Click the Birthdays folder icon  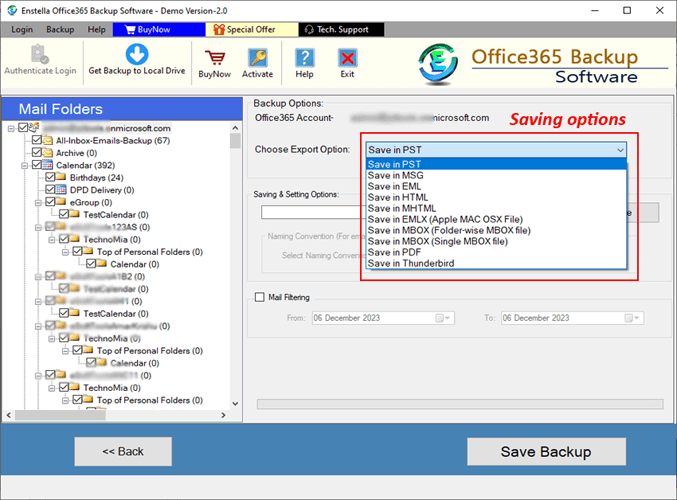pyautogui.click(x=61, y=177)
